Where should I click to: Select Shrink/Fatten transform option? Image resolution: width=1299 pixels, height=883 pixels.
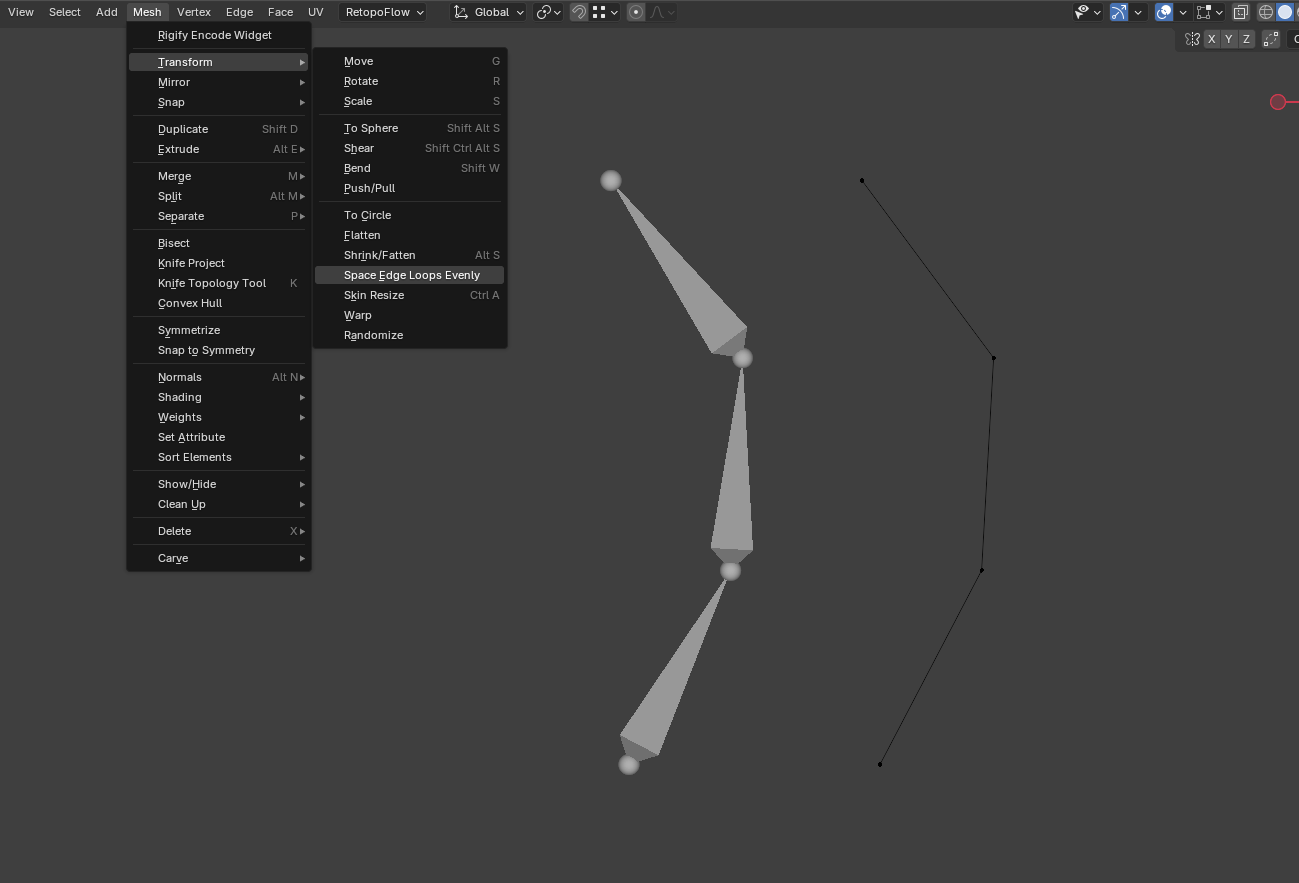coord(409,255)
